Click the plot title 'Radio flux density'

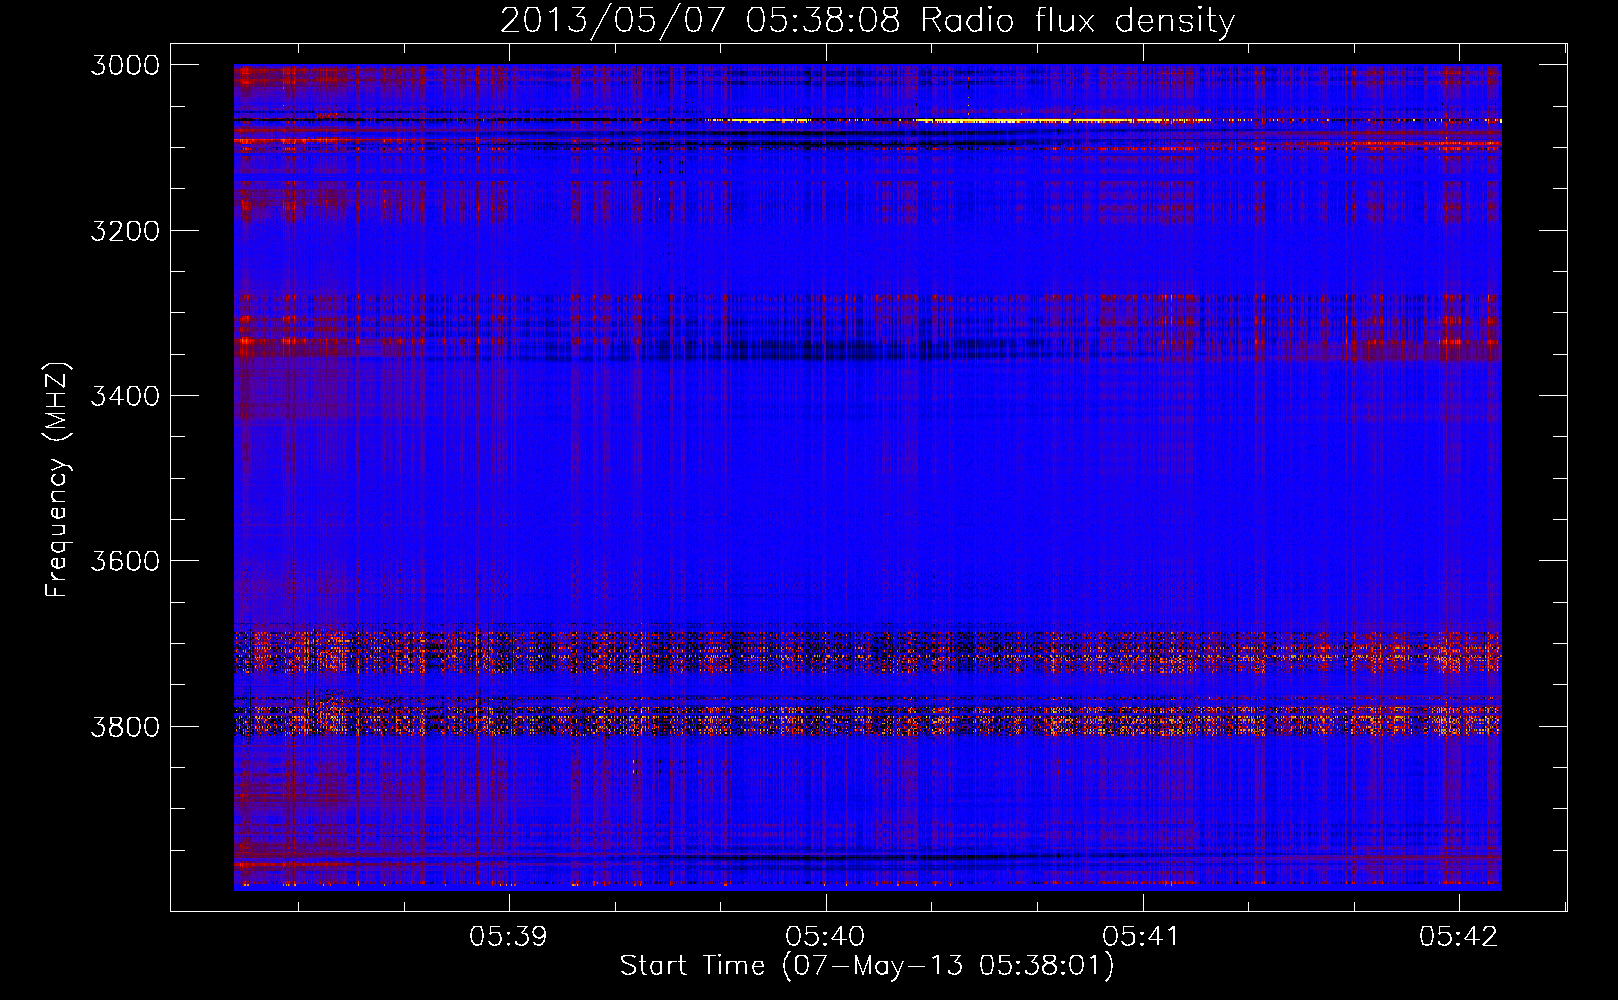pos(1078,20)
